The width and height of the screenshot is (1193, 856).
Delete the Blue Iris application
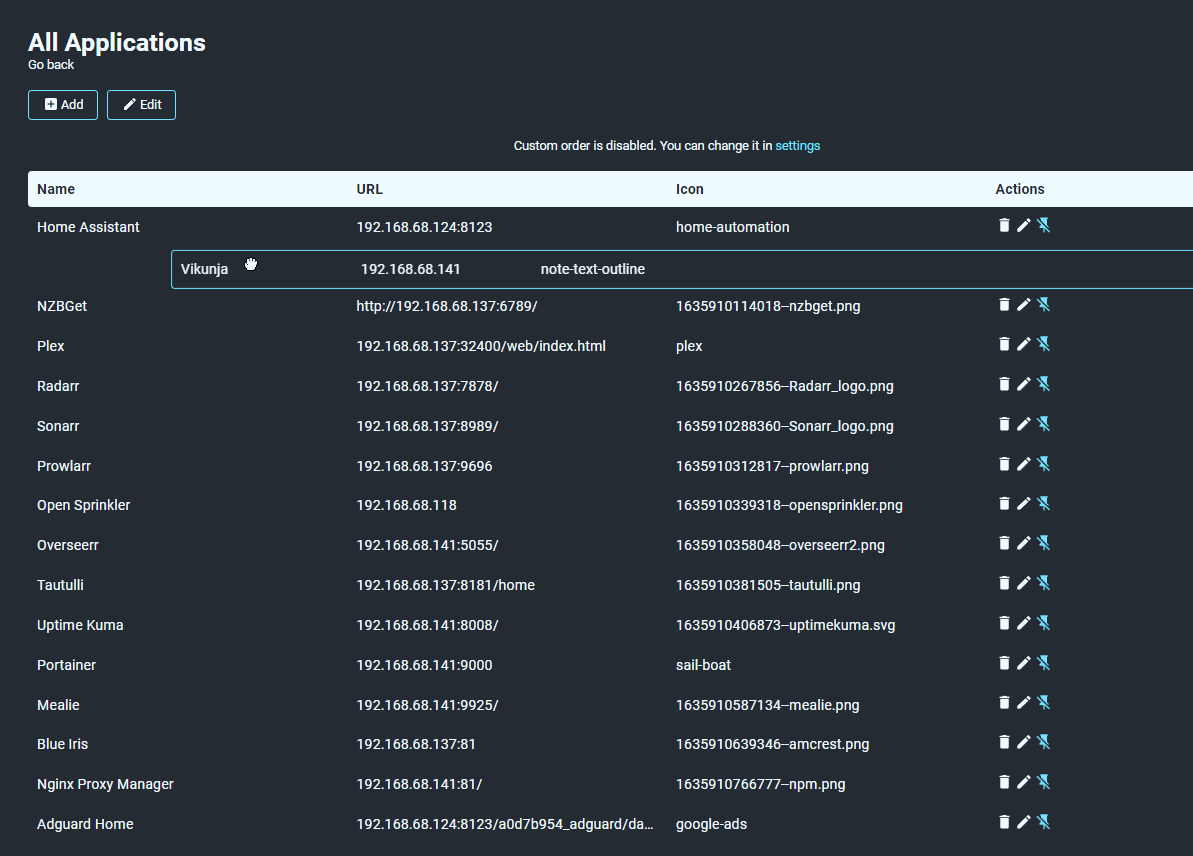pos(1004,743)
